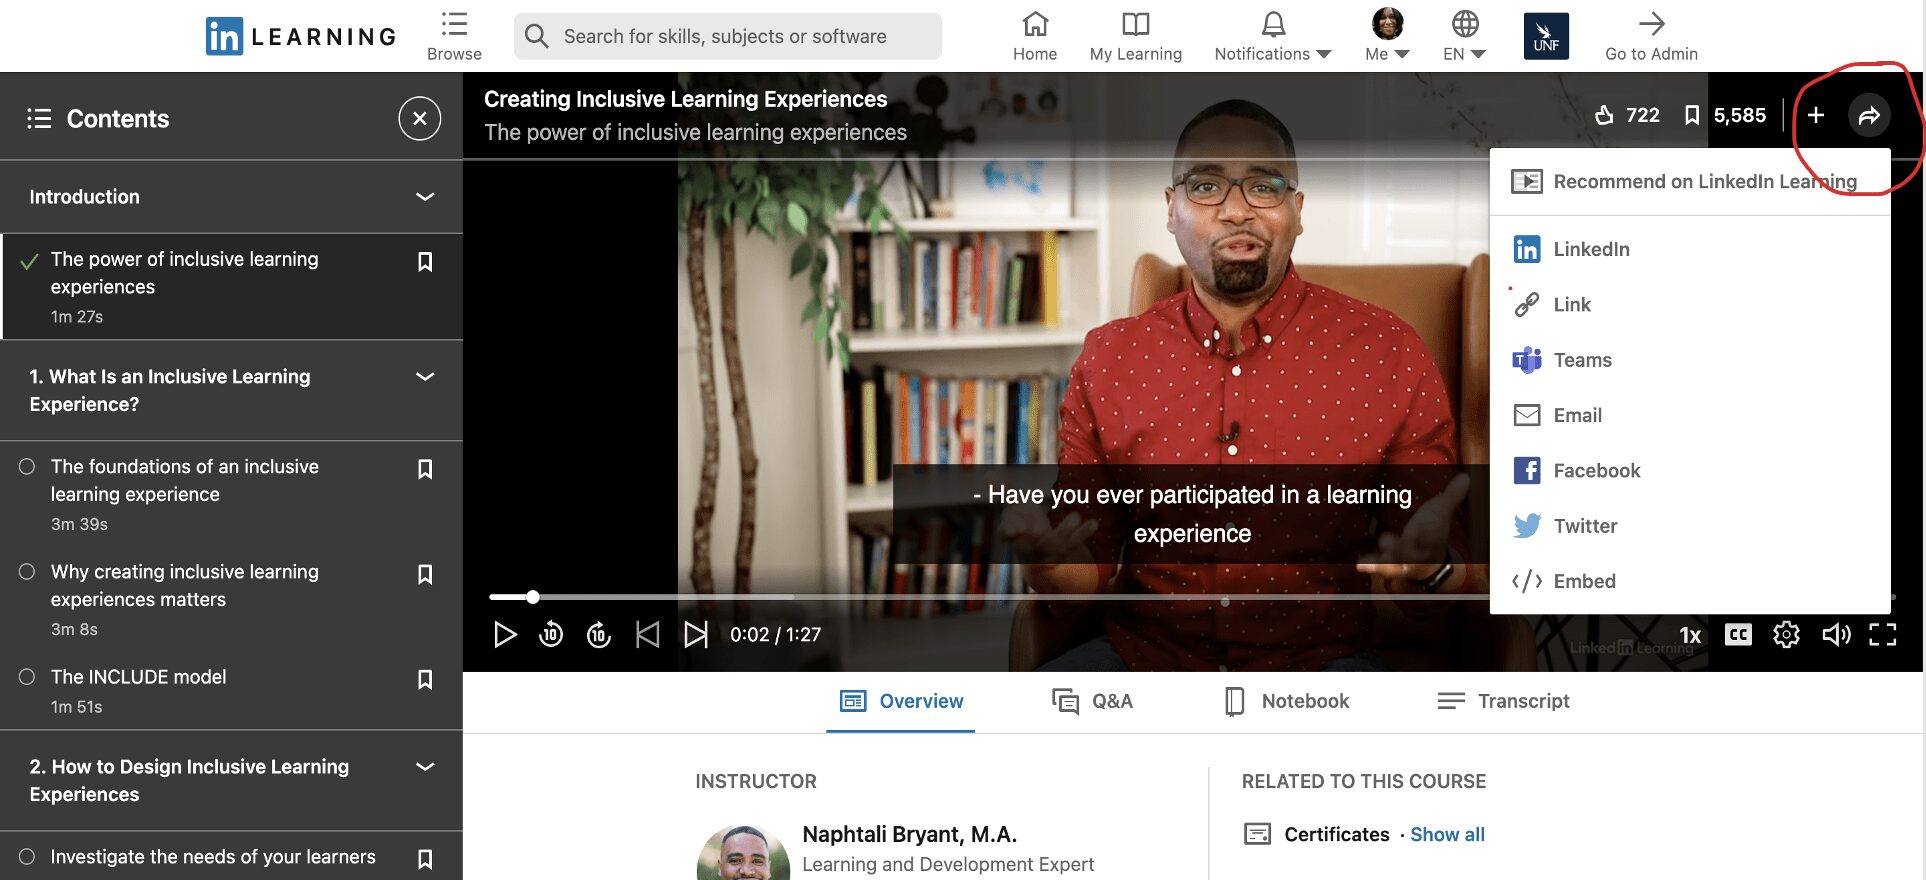Click the UNF organization logo

(1546, 36)
